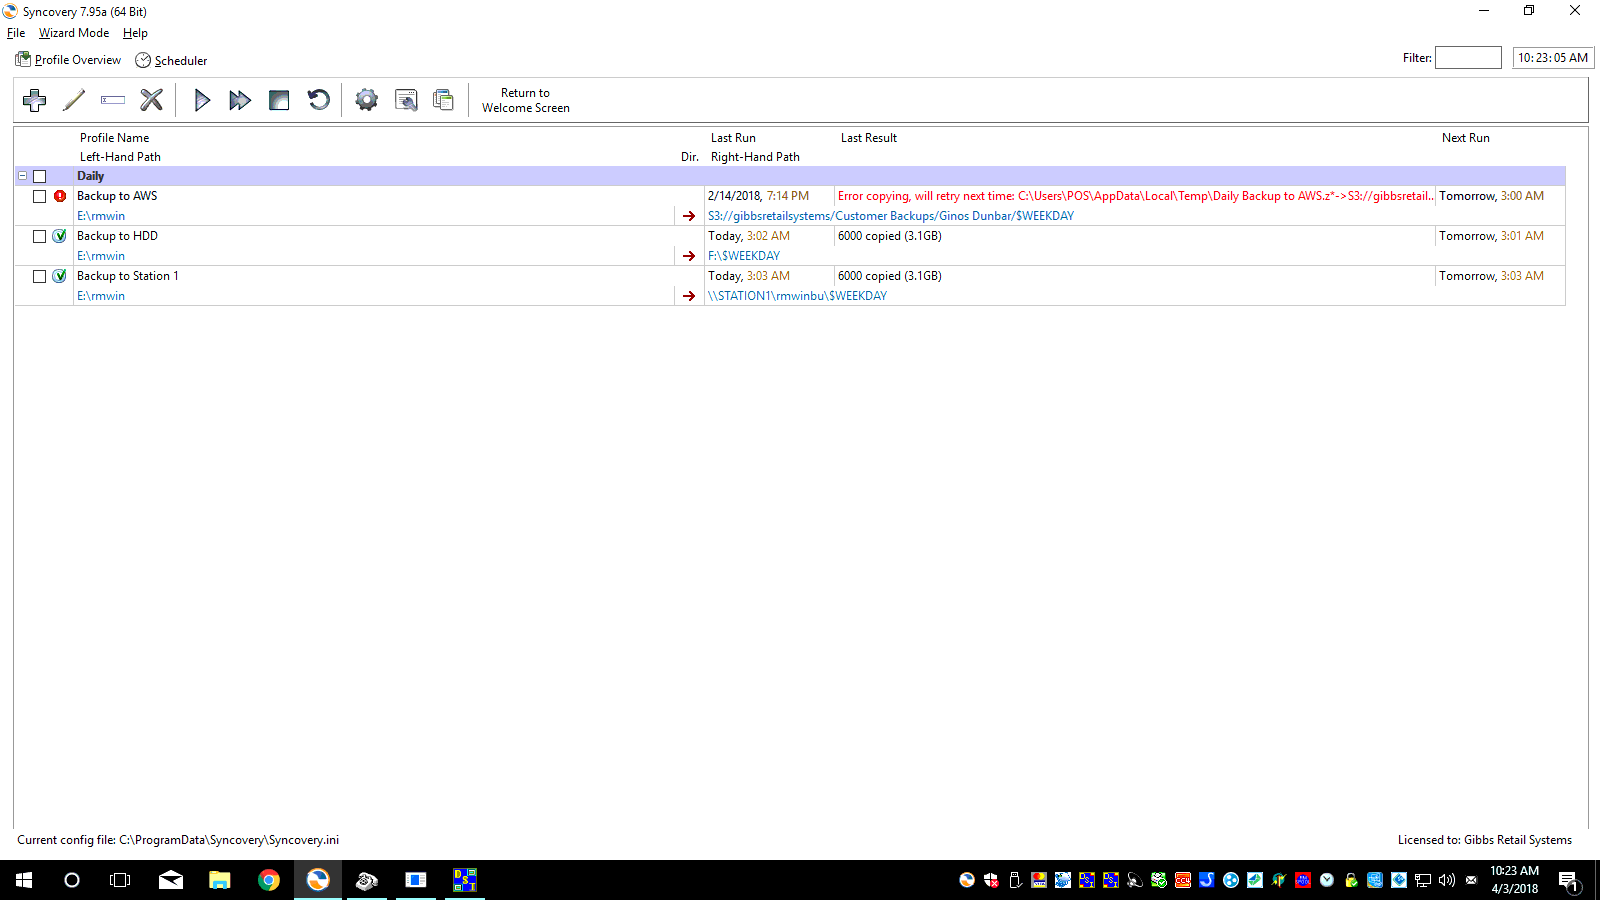Click the S3://gibbsretailsystems right-hand path
1600x900 pixels.
891,216
